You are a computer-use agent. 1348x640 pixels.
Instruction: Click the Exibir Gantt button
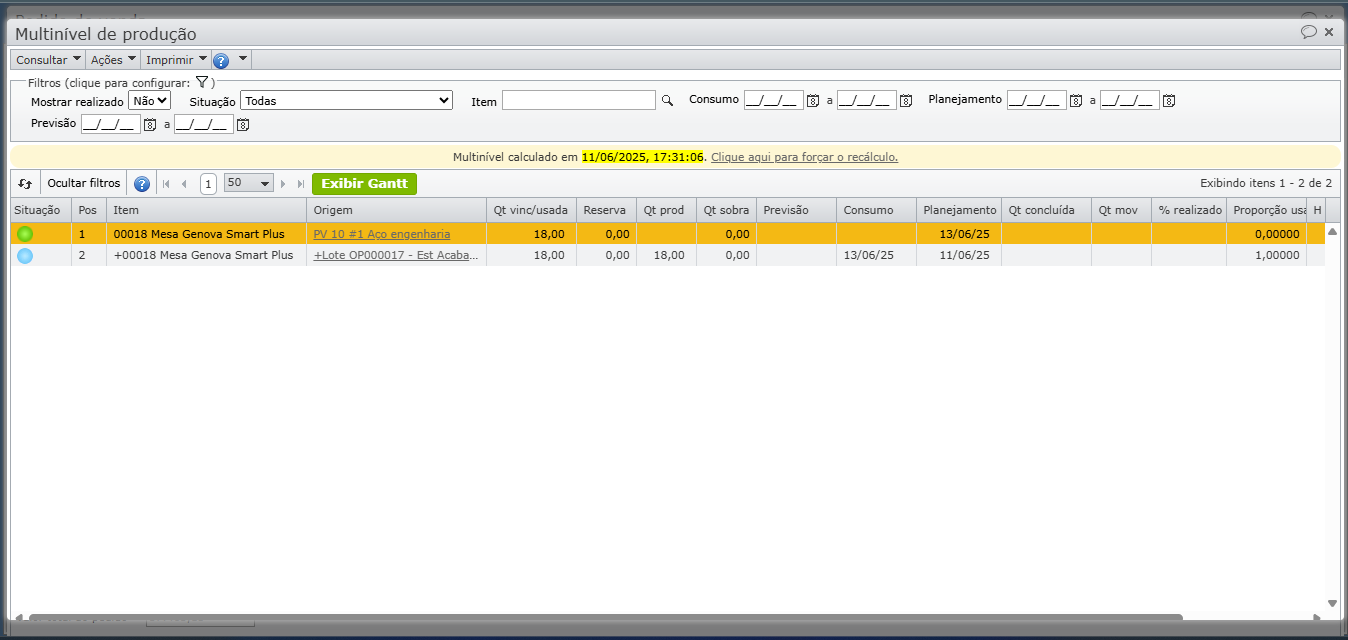coord(364,184)
